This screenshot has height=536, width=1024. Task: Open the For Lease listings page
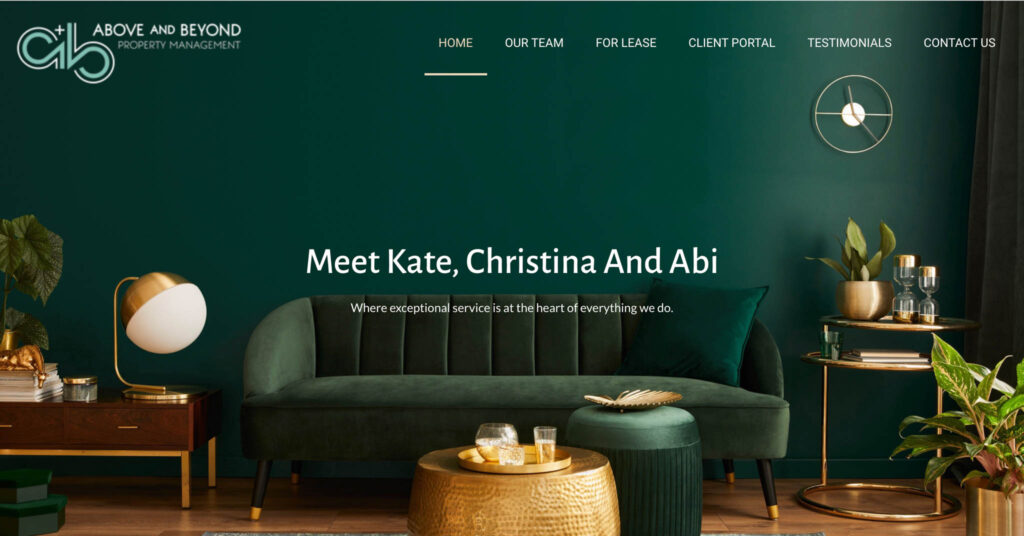(x=626, y=43)
